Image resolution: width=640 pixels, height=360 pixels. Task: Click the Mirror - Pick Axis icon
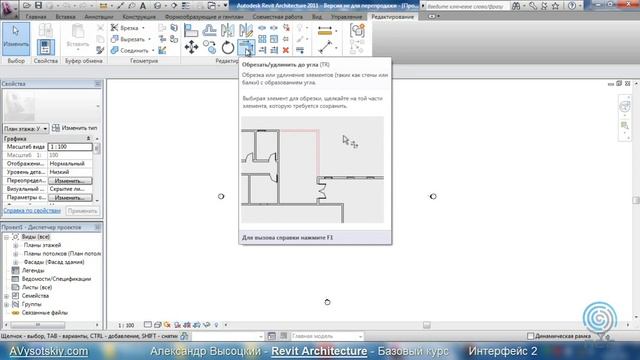227,31
